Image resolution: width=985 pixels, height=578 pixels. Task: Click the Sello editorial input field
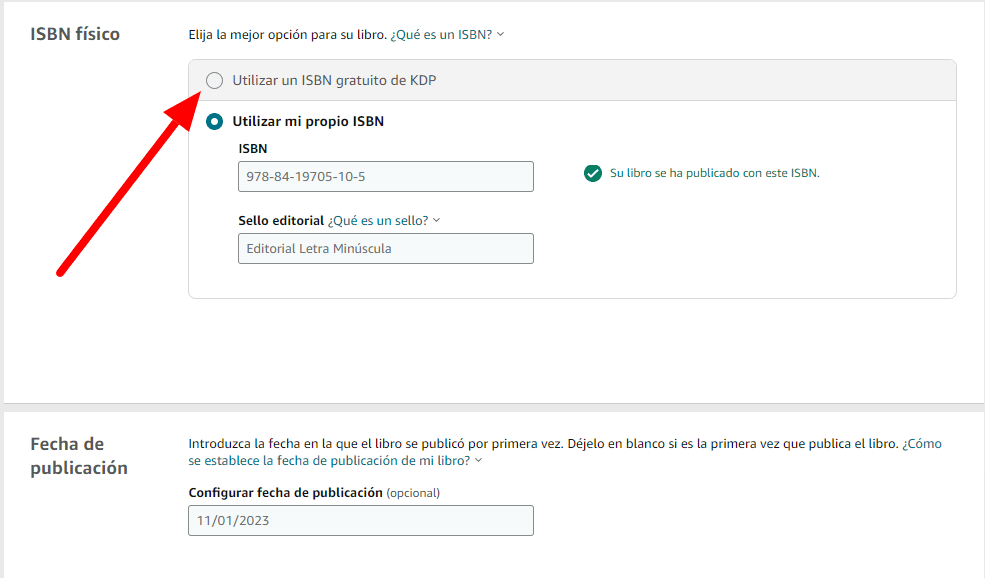tap(386, 249)
